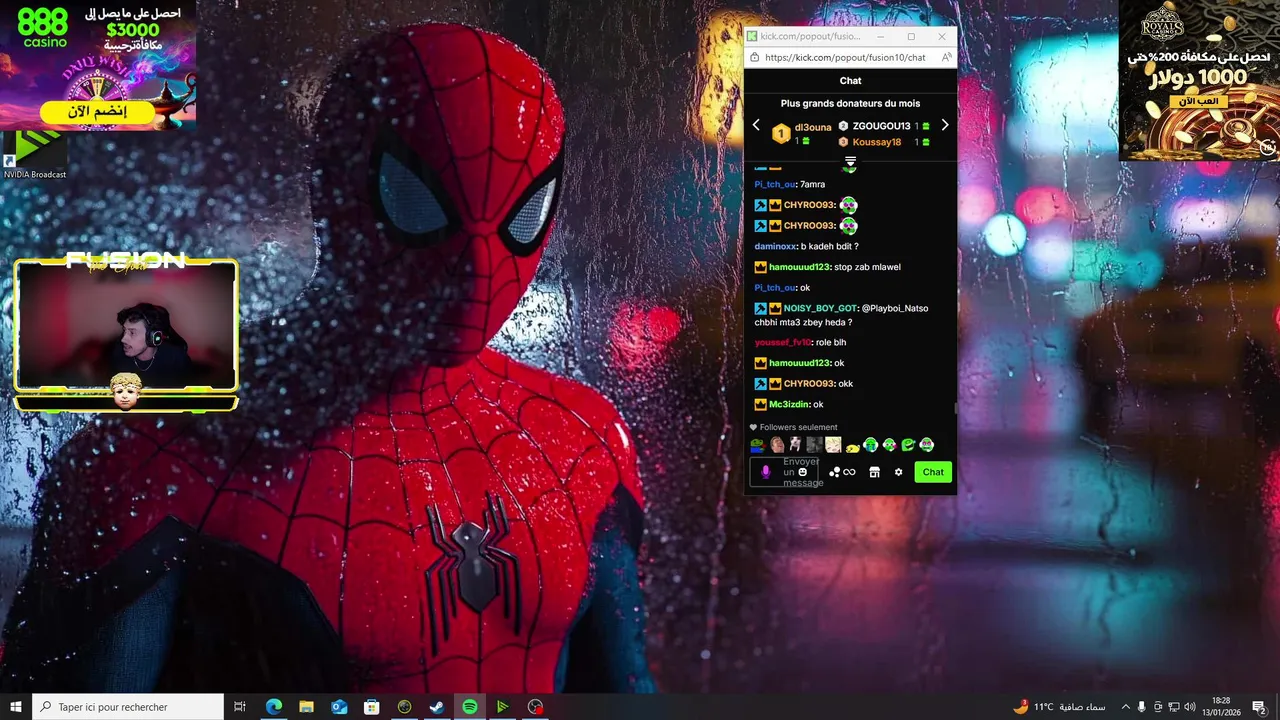The image size is (1280, 720).
Task: Click username NOISY_BOY_GOT in chat
Action: [x=820, y=308]
